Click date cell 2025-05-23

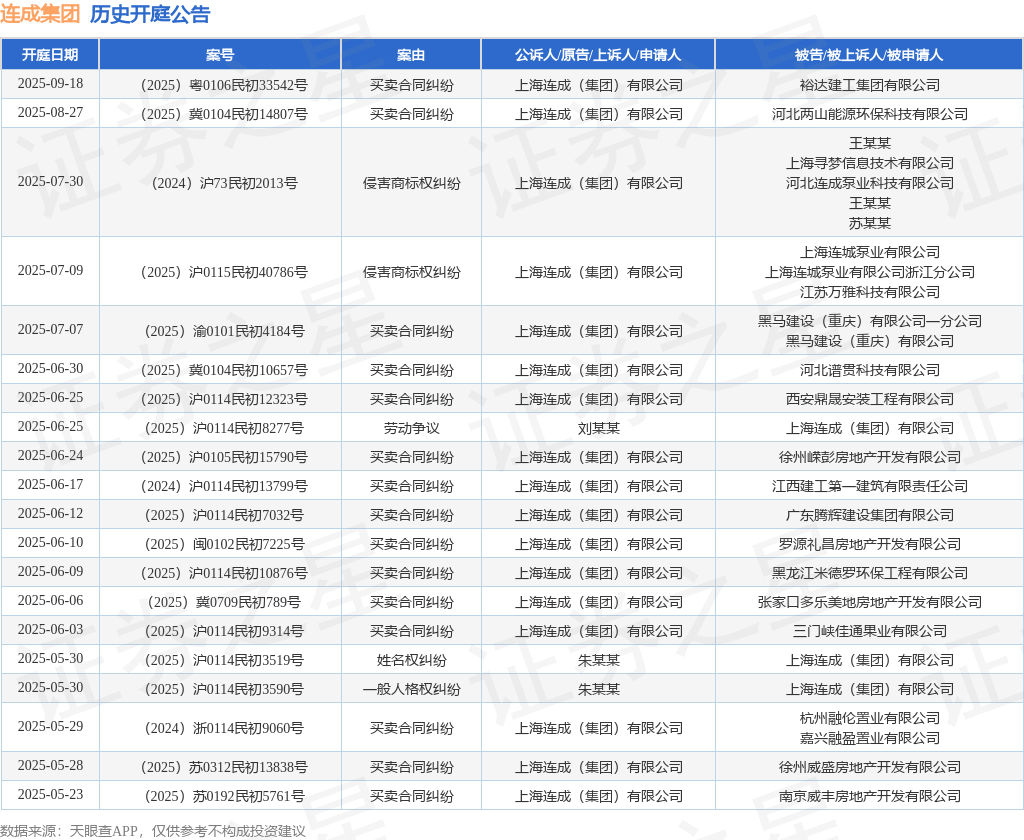(50, 794)
